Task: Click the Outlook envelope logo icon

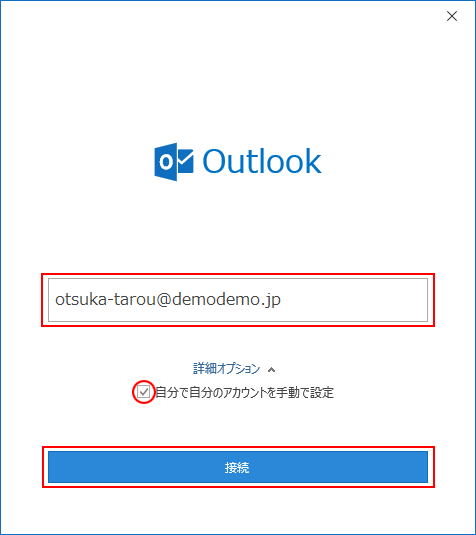Action: coord(174,162)
